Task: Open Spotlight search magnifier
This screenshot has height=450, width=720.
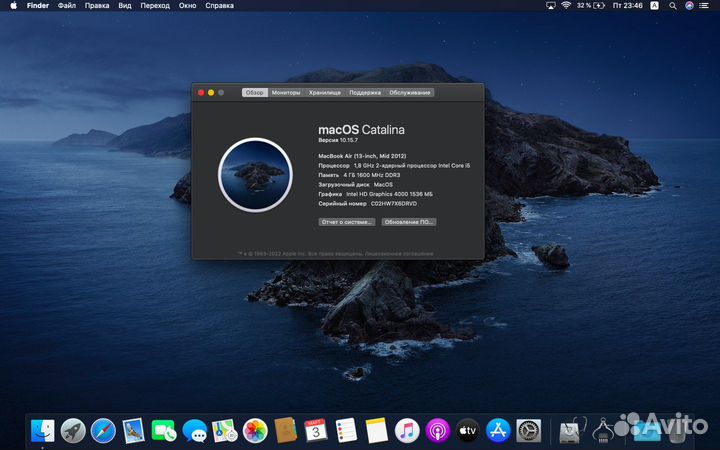Action: coord(673,6)
